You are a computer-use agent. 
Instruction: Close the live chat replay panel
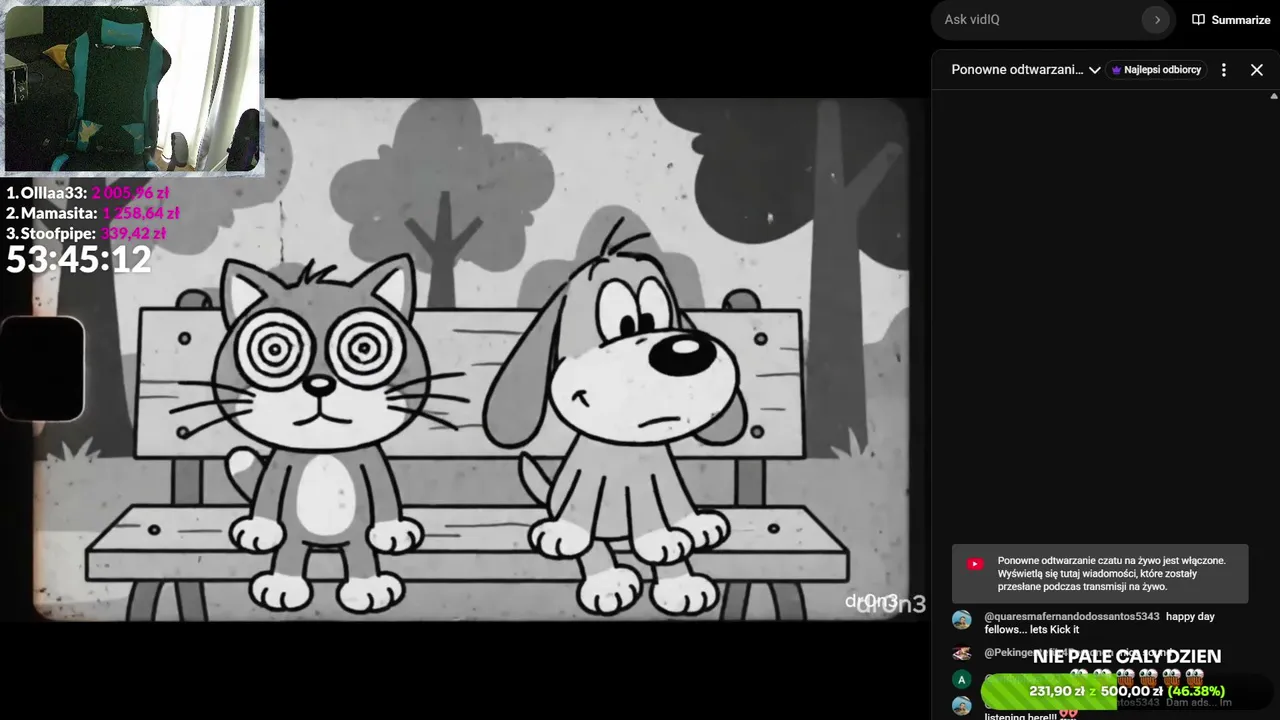coord(1257,70)
